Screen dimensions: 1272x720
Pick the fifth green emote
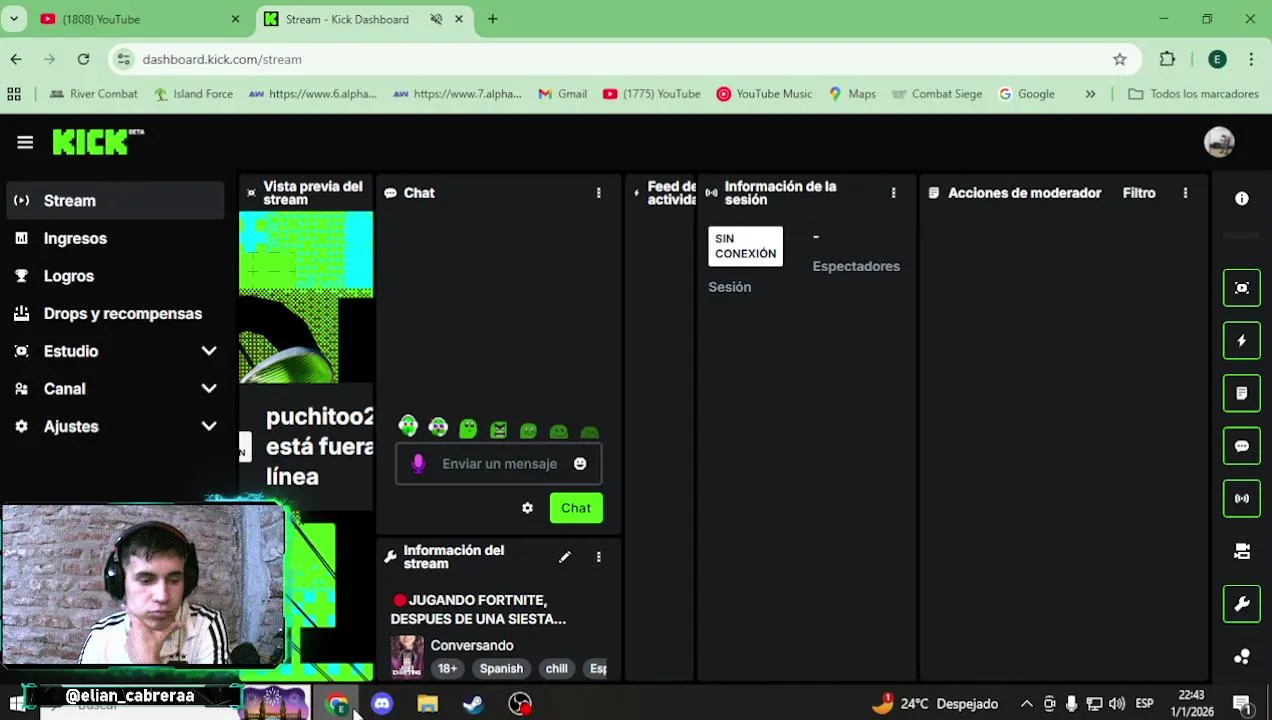click(x=528, y=431)
